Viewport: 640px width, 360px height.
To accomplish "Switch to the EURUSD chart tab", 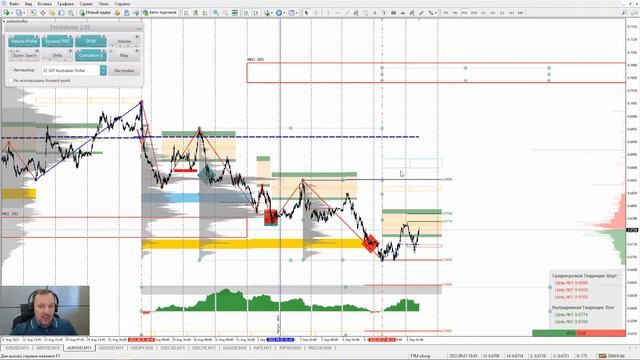I will click(x=17, y=348).
